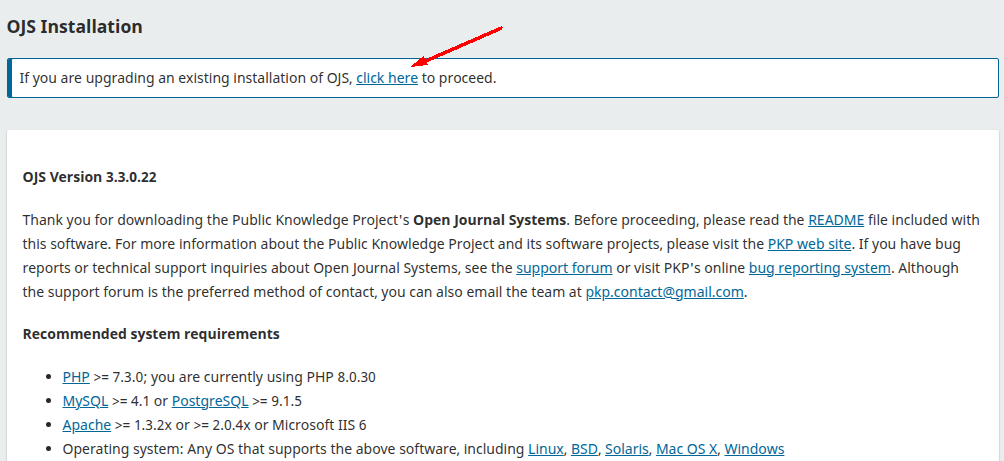Follow the Mac OS X link

687,449
